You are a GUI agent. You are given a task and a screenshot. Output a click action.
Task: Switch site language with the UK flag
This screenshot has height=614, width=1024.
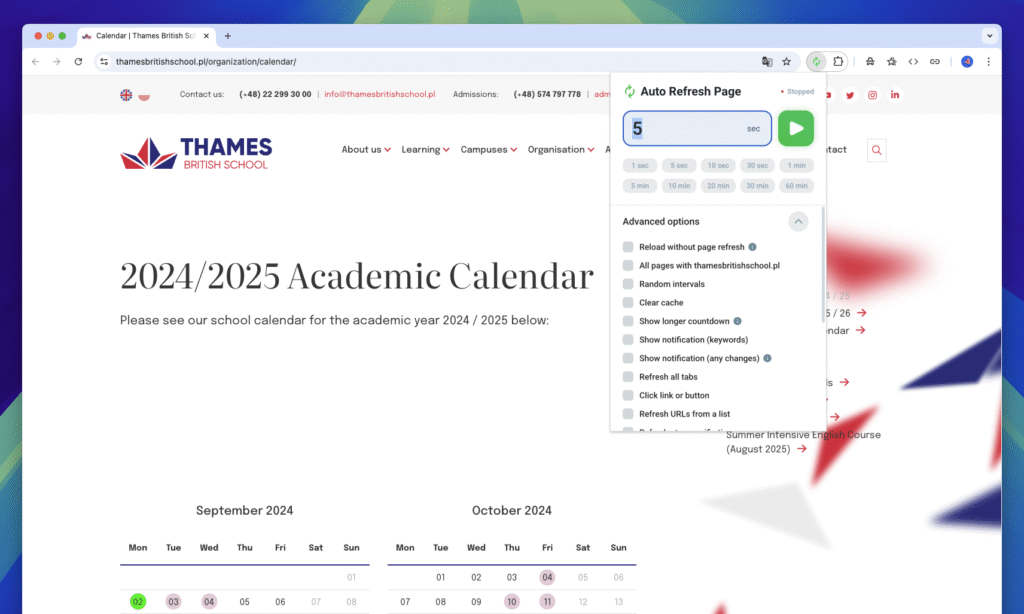[x=126, y=95]
